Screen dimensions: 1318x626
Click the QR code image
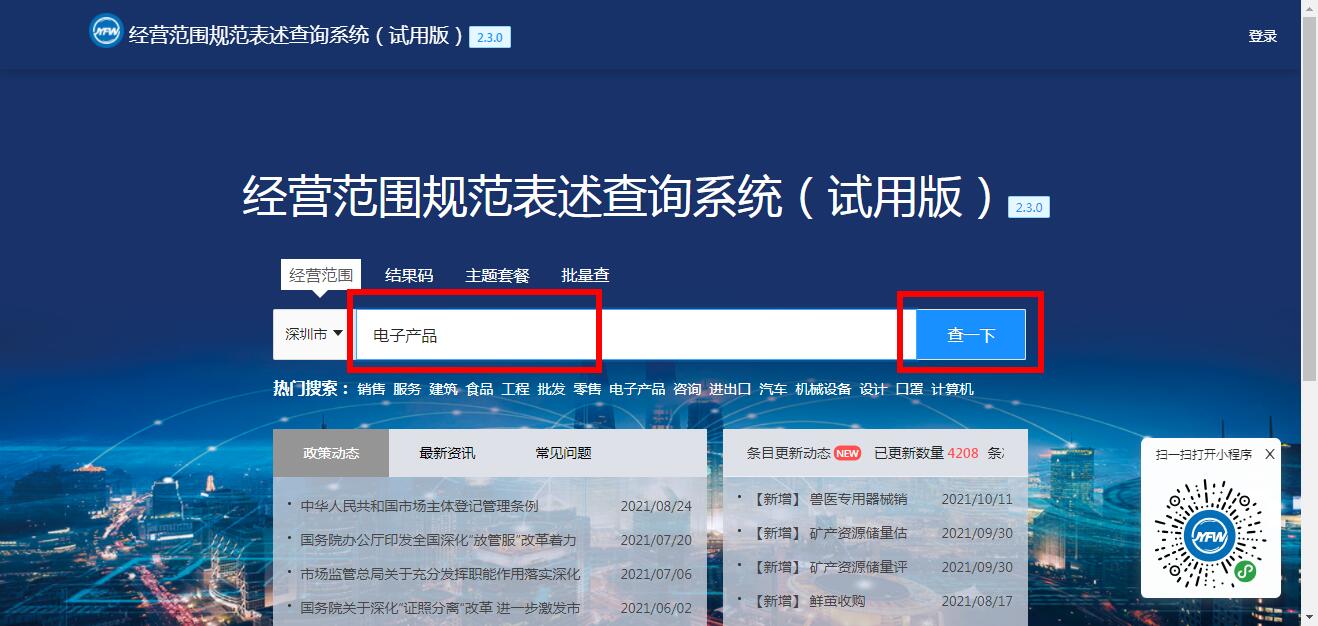click(x=1210, y=533)
